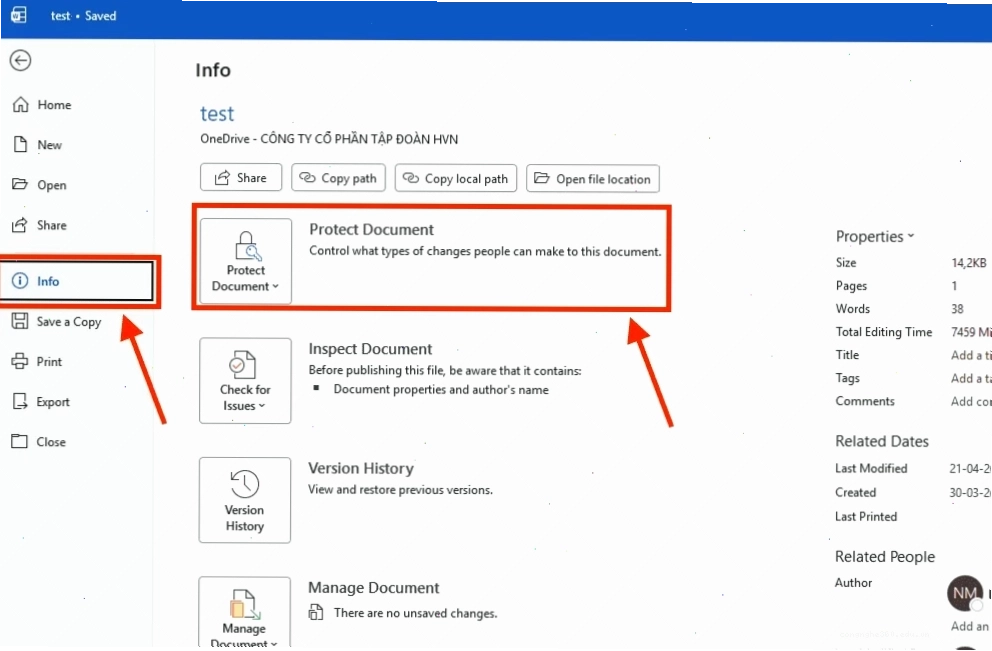The height and width of the screenshot is (651, 992).
Task: Click the Add comments field
Action: 970,401
